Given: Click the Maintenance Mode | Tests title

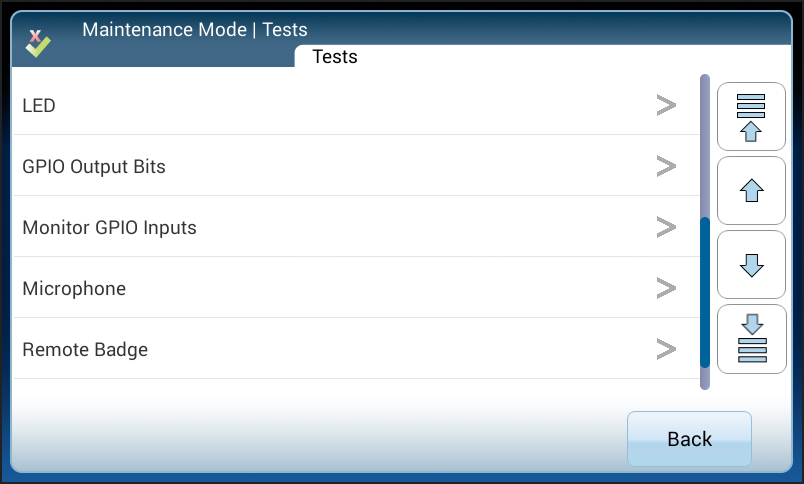Looking at the screenshot, I should point(194,29).
